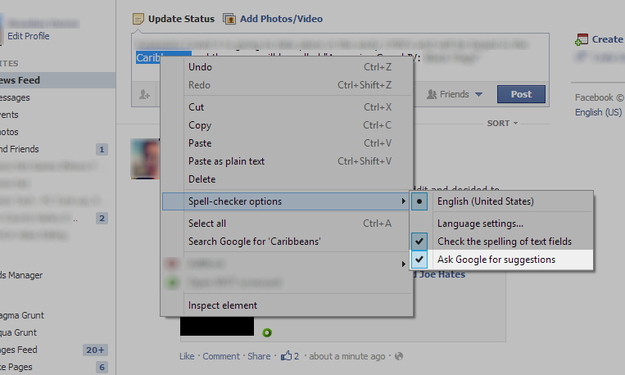This screenshot has height=375, width=625.
Task: Click the Add Photos/Video picture icon
Action: [x=229, y=19]
